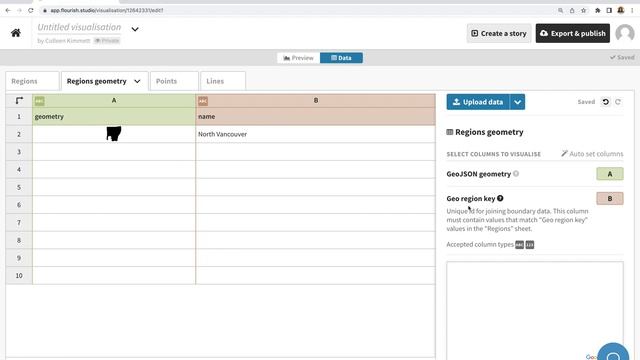Click the help icon beside Geo region key
The image size is (640, 360).
[x=500, y=198]
